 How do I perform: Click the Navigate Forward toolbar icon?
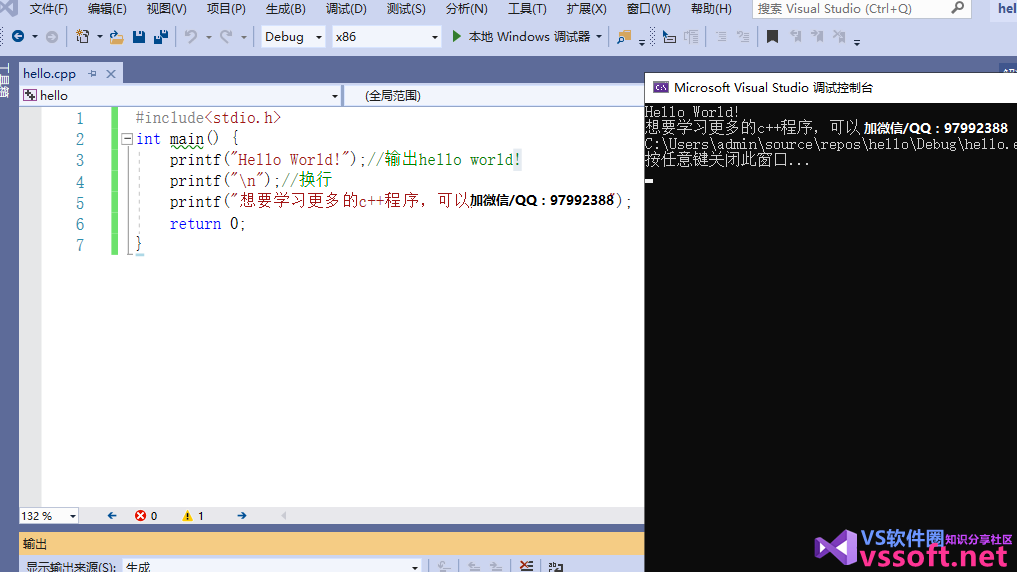tap(52, 37)
